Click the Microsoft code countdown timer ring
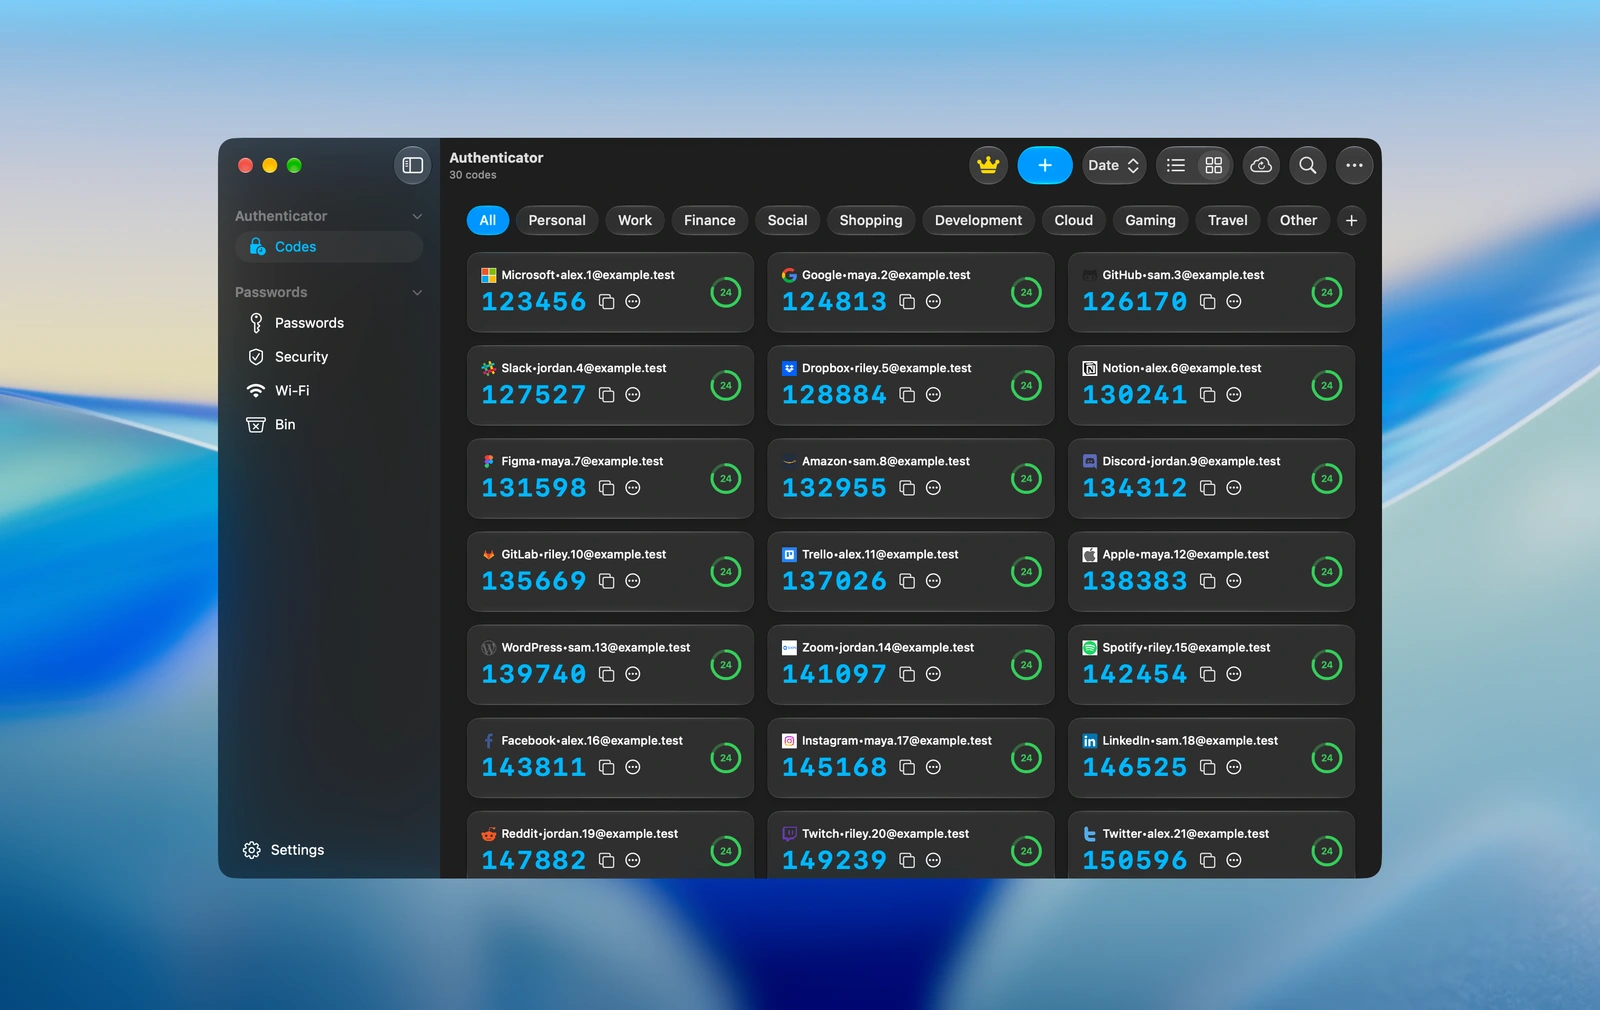1600x1010 pixels. coord(726,292)
